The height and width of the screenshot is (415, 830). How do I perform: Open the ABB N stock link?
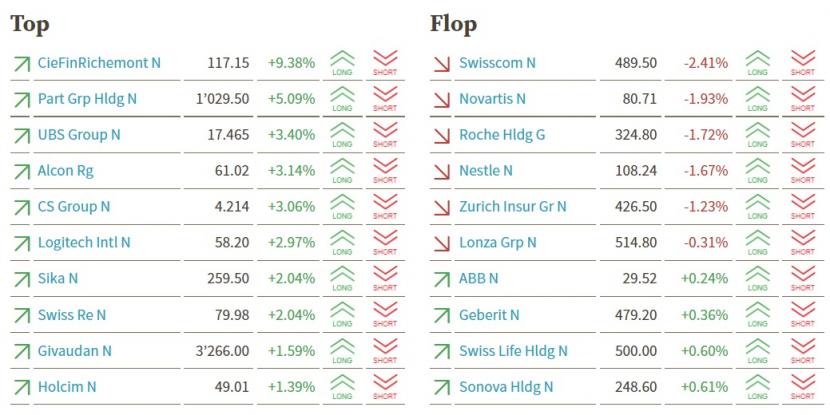click(479, 278)
